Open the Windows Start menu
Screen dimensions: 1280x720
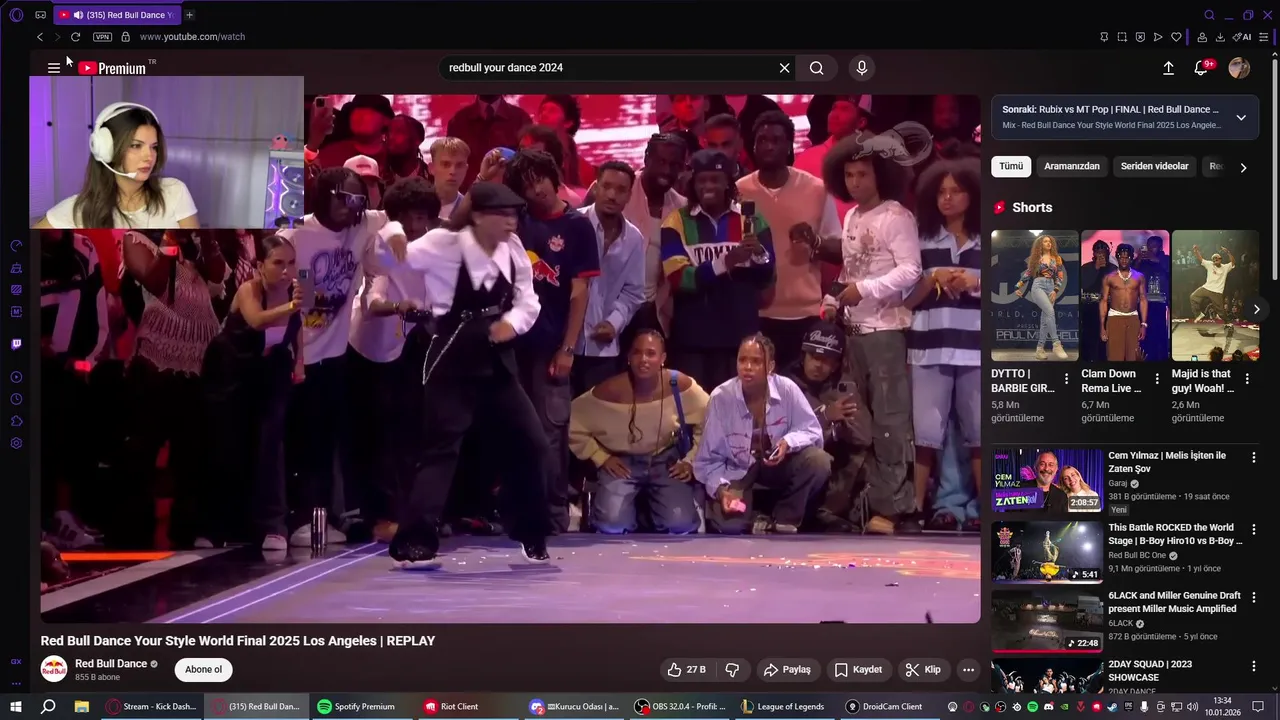point(16,707)
